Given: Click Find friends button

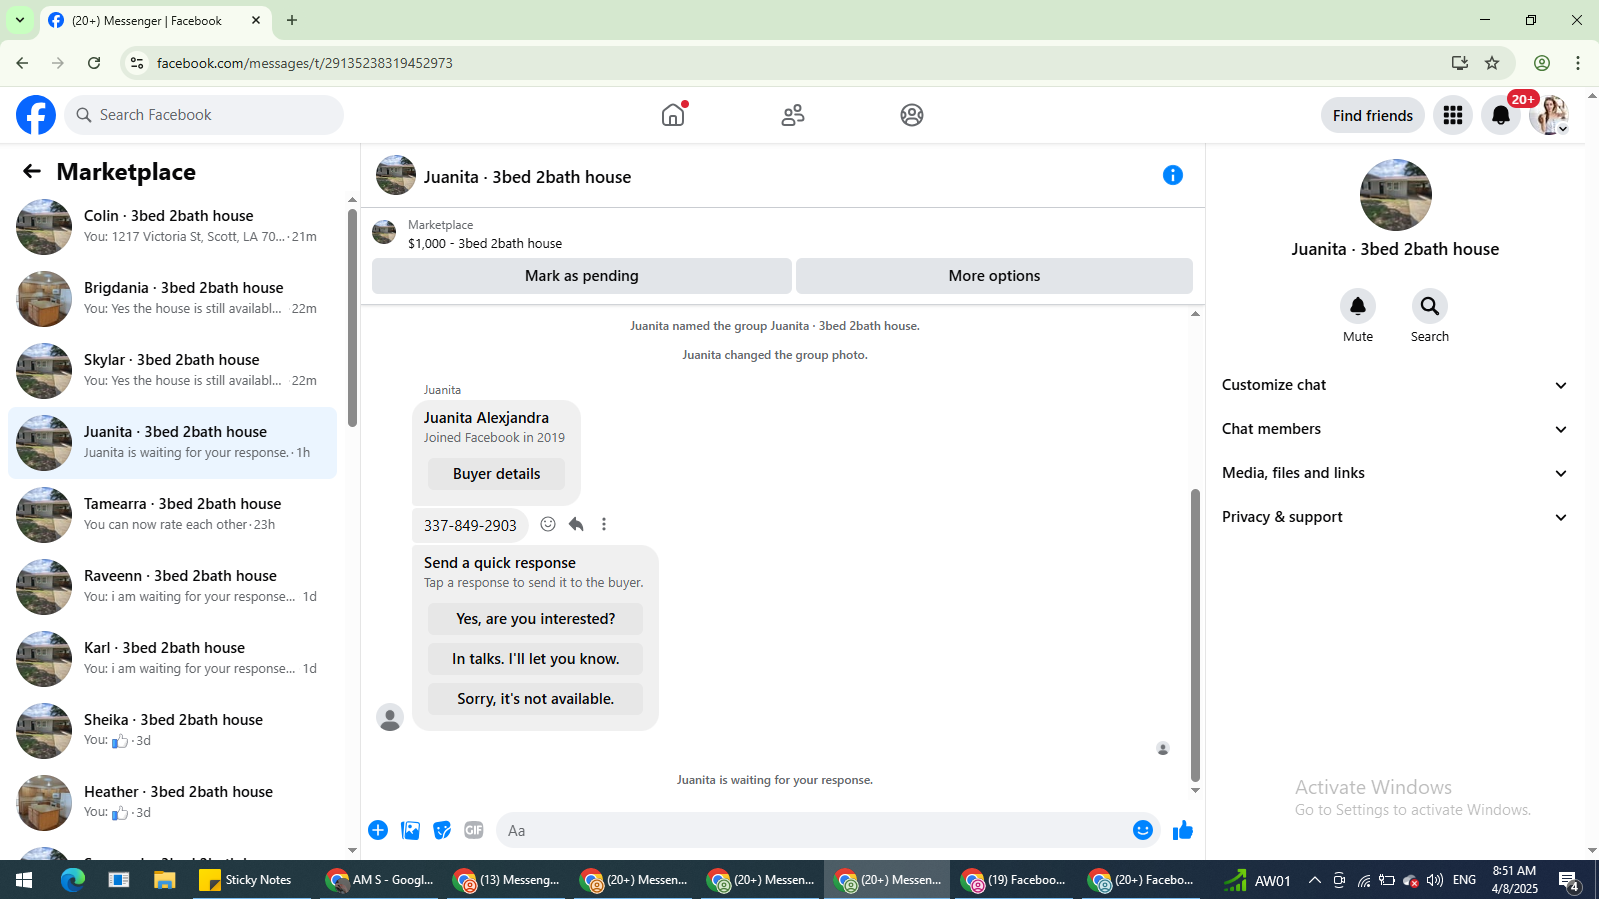Looking at the screenshot, I should pos(1373,115).
